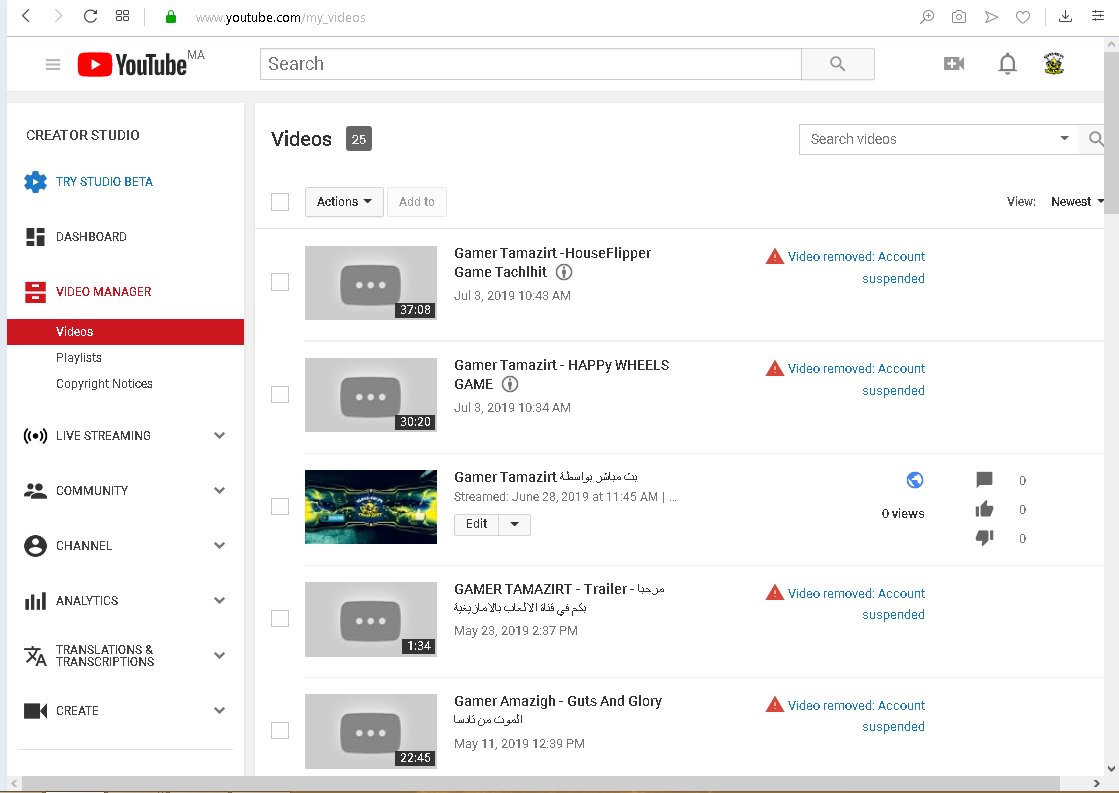Open the YouTube hamburger guide menu

click(x=53, y=65)
